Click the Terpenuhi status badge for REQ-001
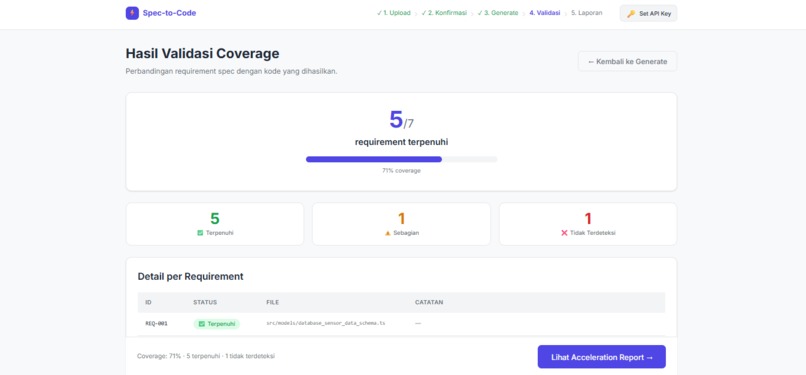The width and height of the screenshot is (806, 375). tap(216, 324)
